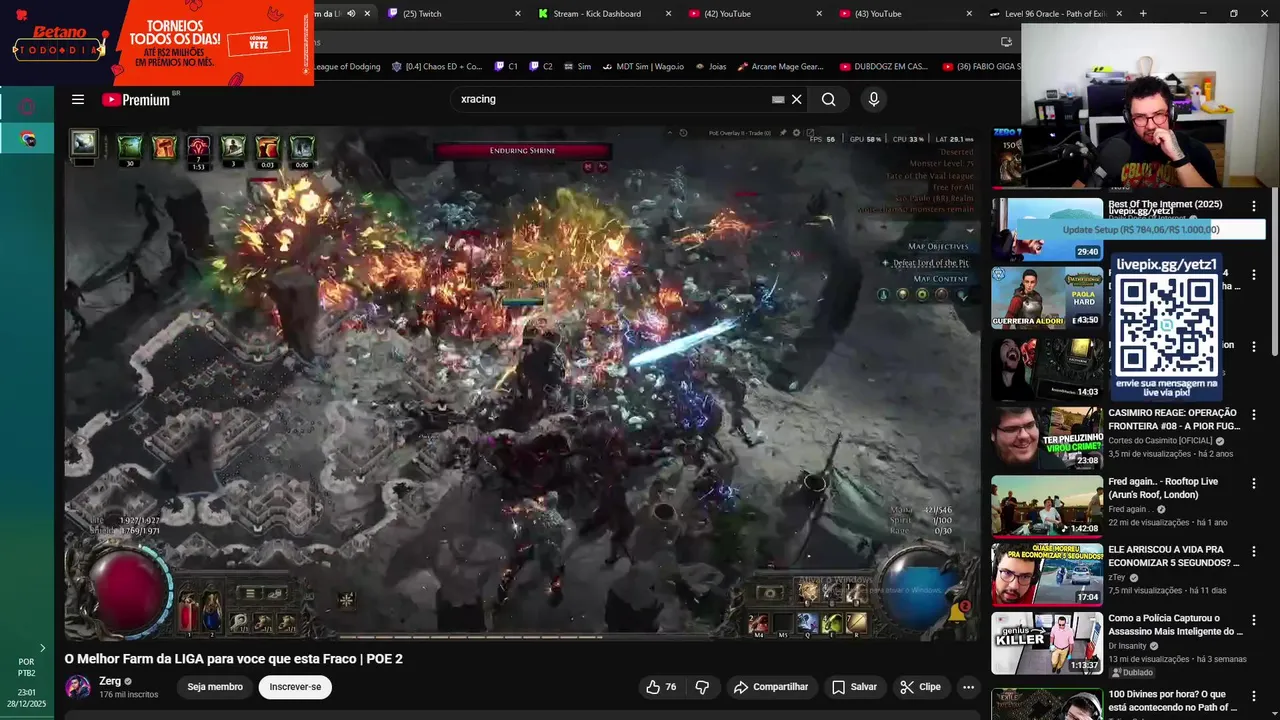The width and height of the screenshot is (1280, 720).
Task: Open options menu for Guerreira Aldori video
Action: pyautogui.click(x=1254, y=274)
